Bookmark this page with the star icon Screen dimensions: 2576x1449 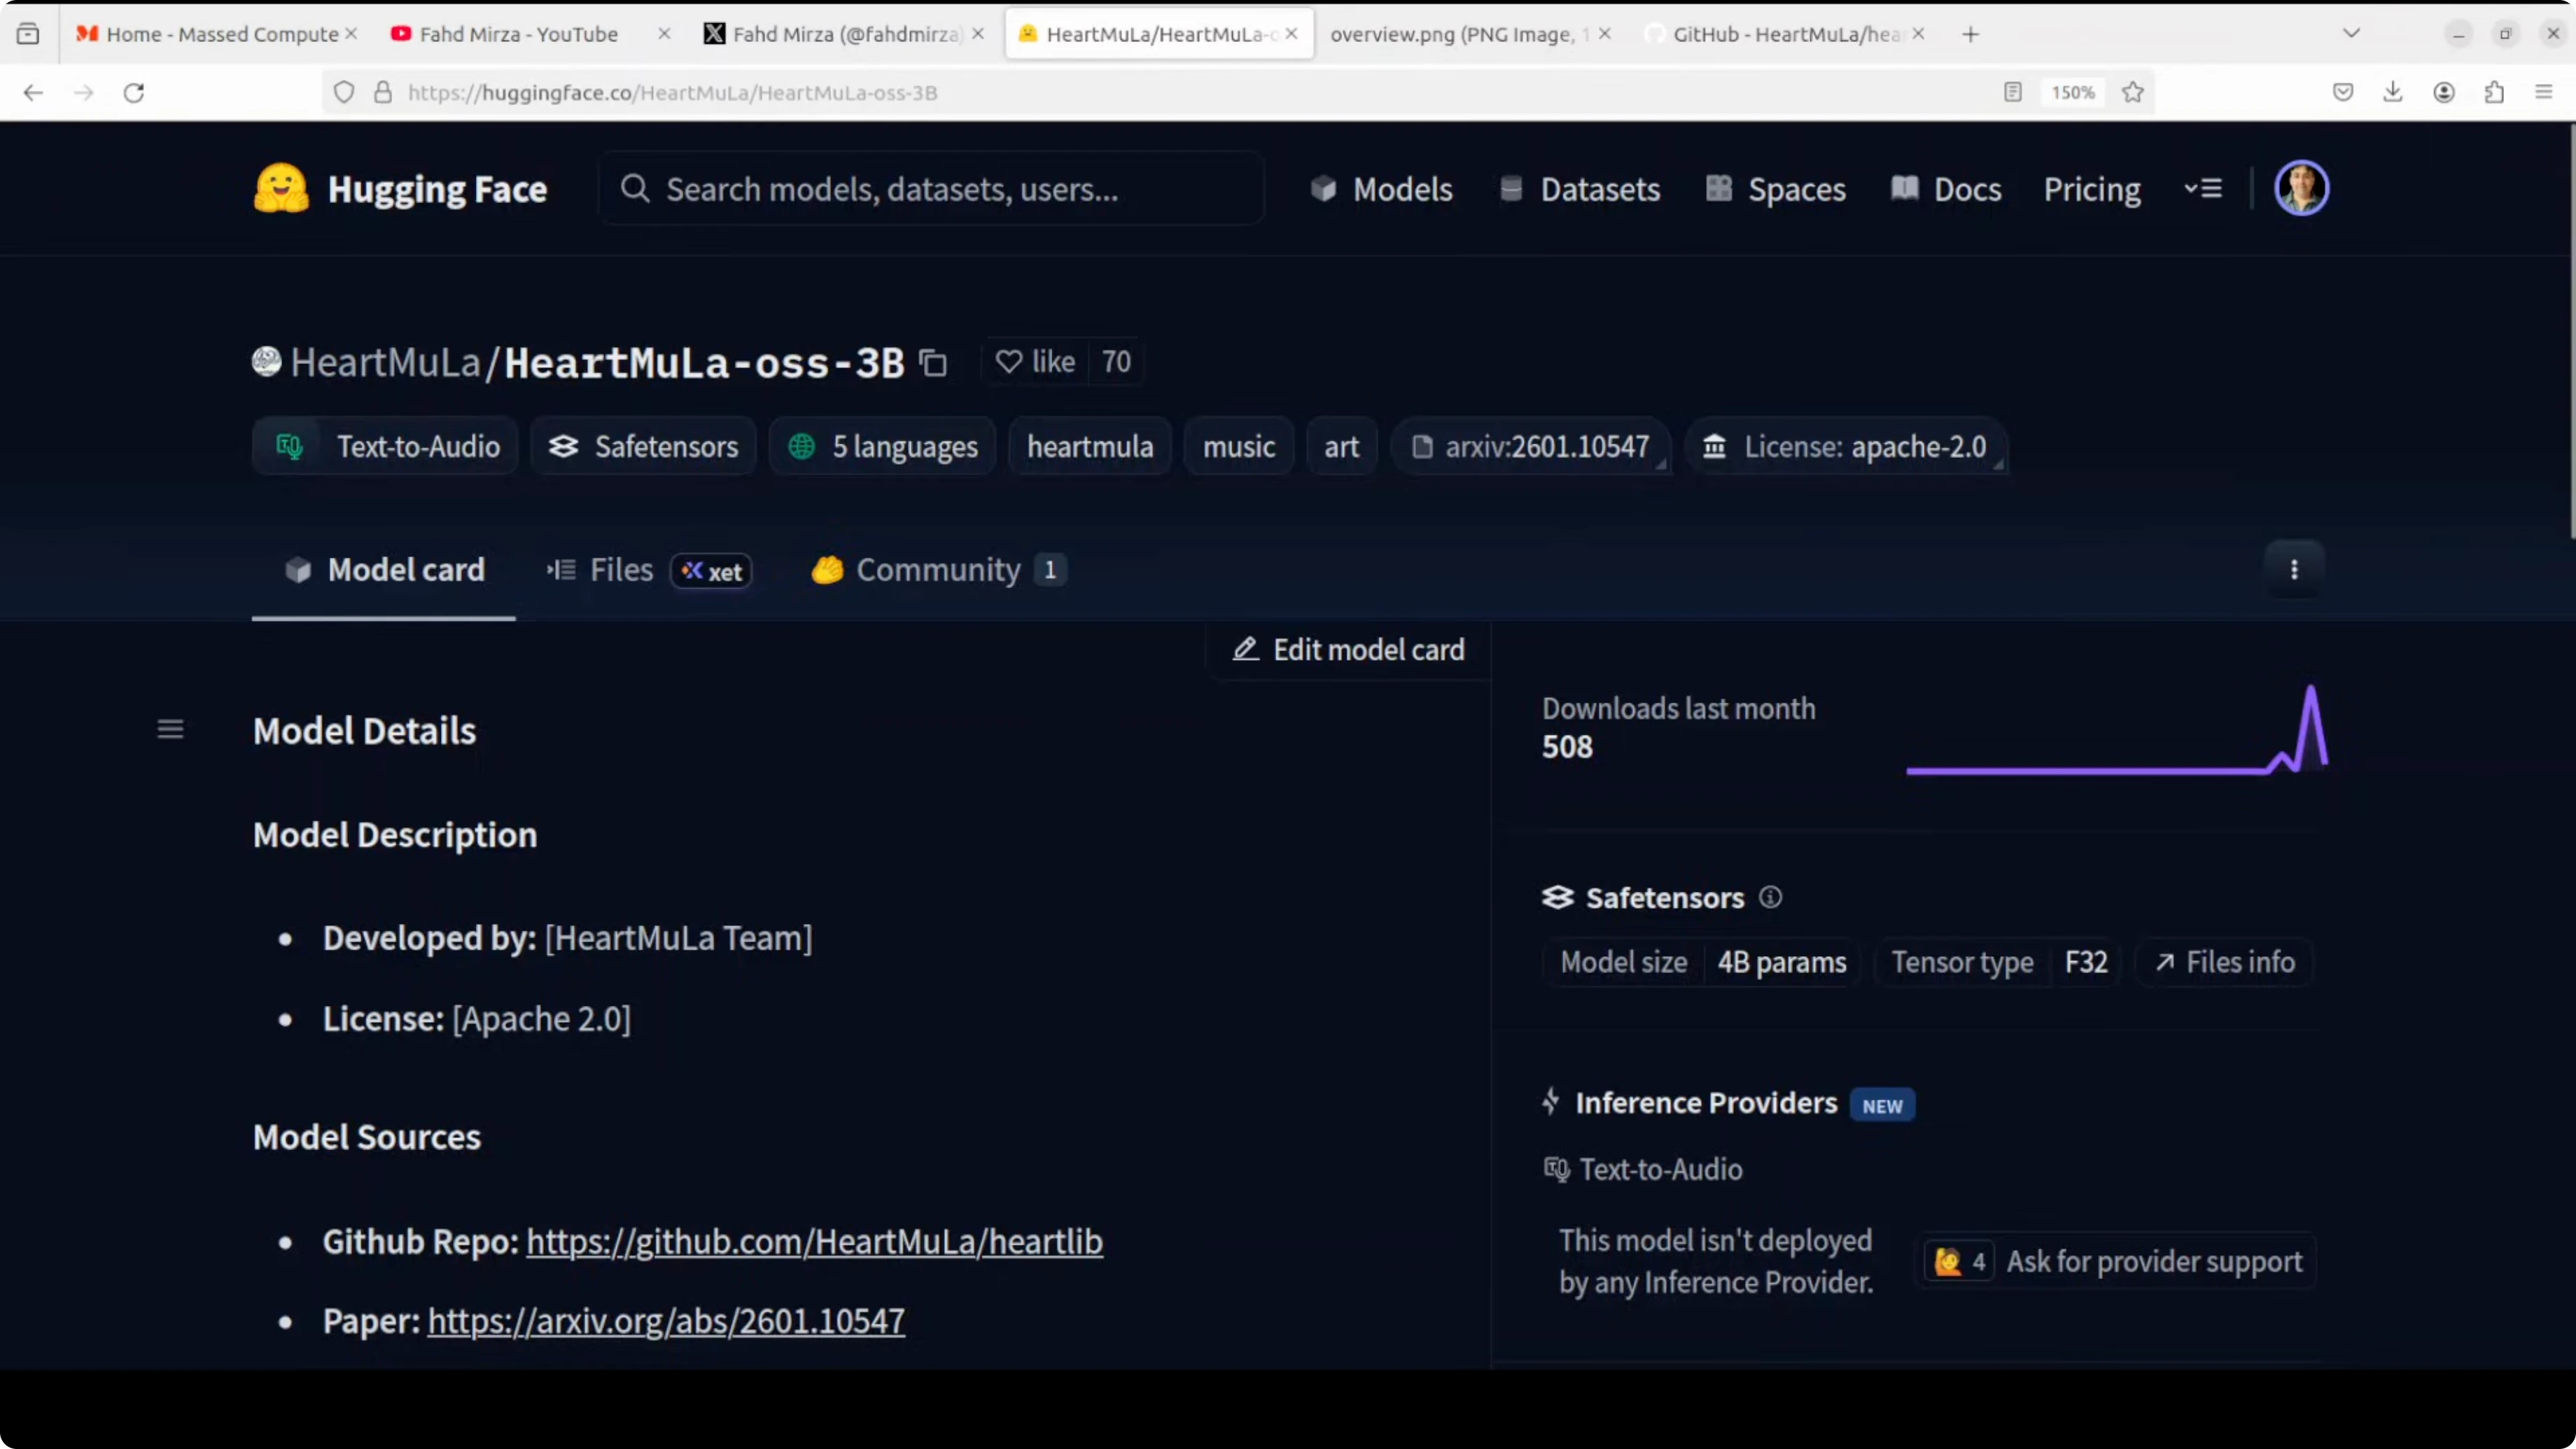coord(2132,92)
